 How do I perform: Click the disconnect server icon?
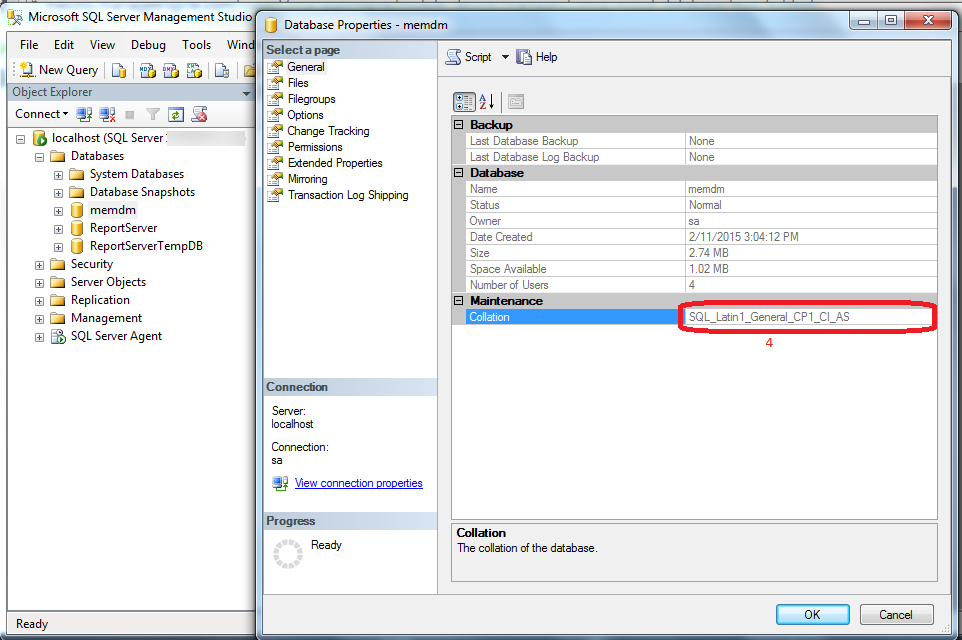pos(108,114)
